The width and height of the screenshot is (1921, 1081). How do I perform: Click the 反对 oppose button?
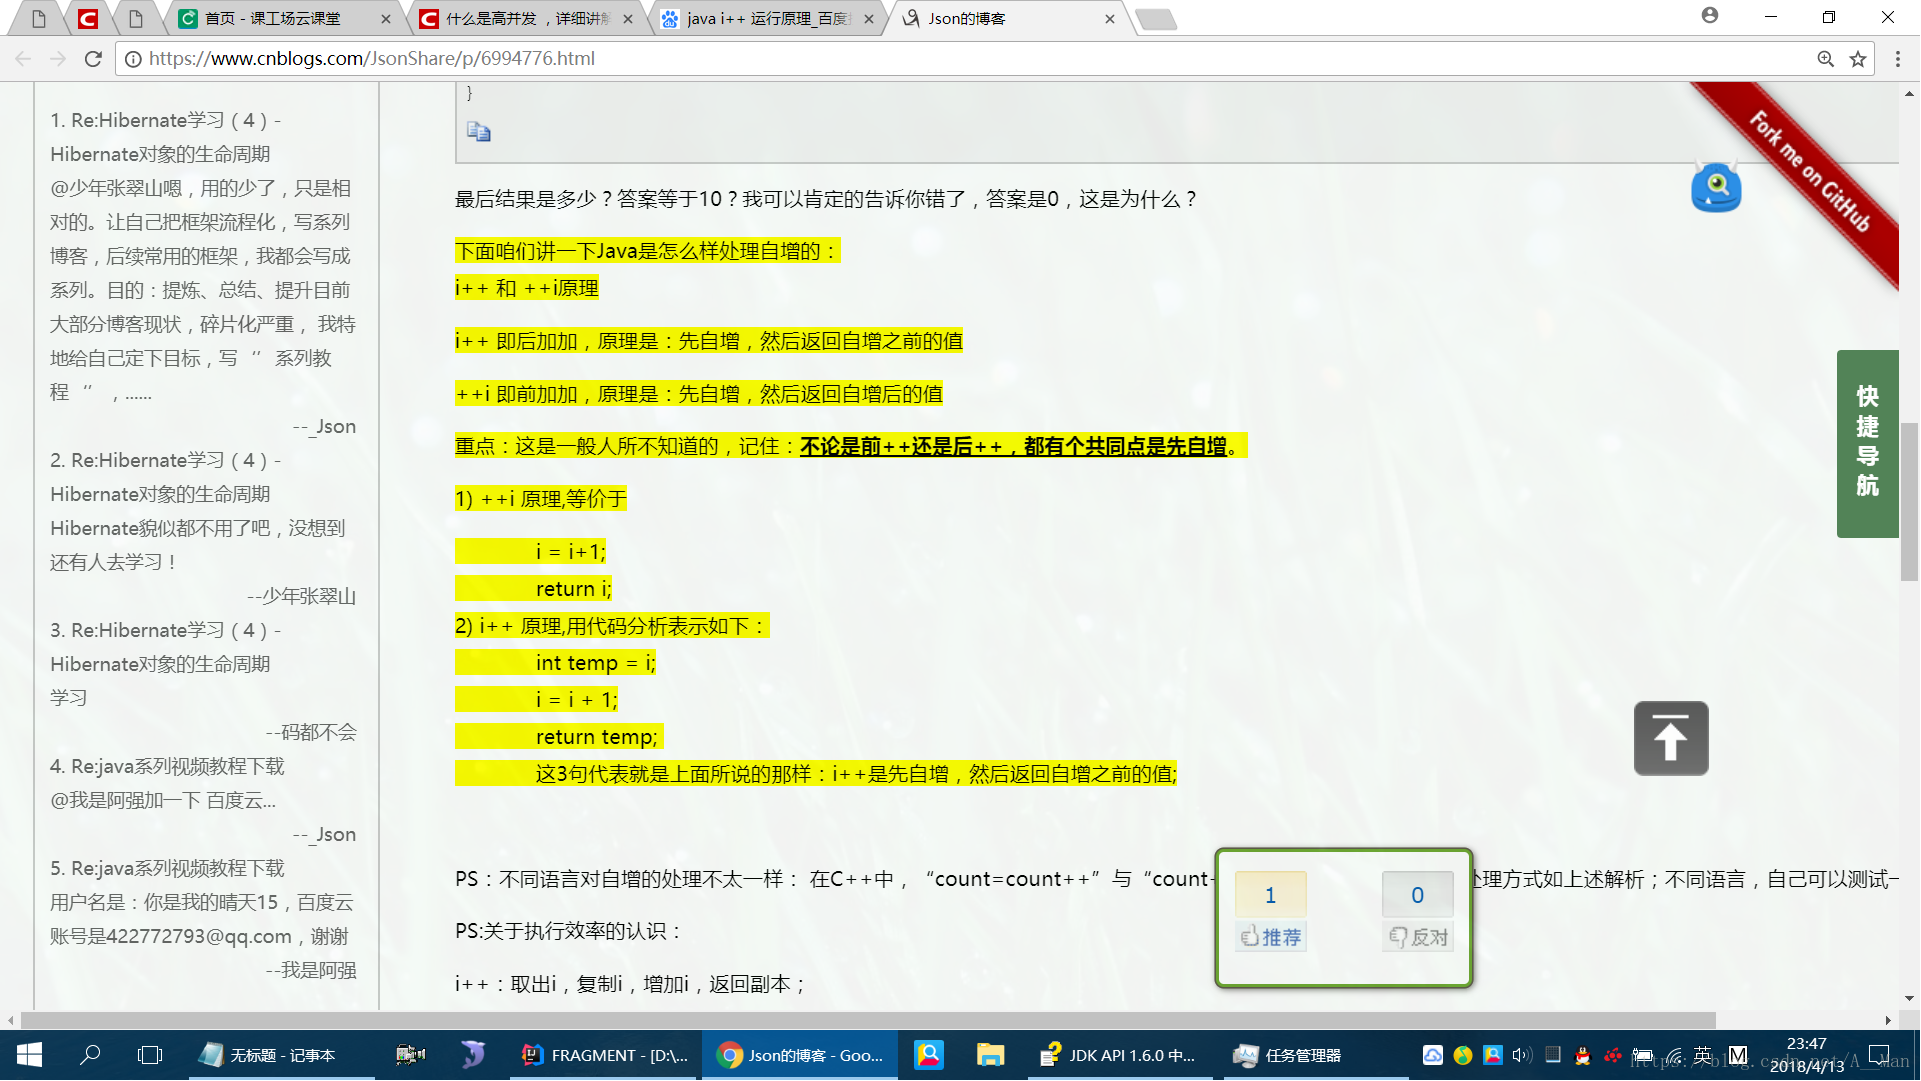tap(1417, 937)
